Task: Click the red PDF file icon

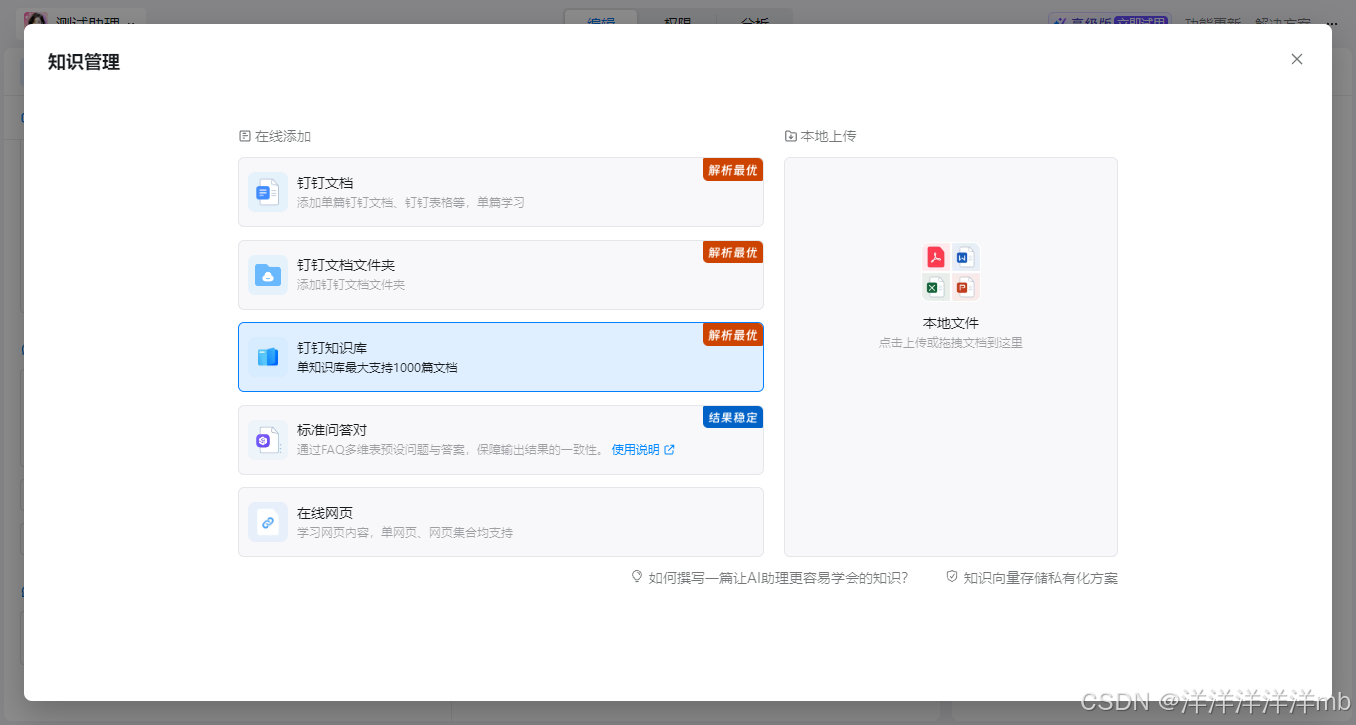Action: [935, 257]
